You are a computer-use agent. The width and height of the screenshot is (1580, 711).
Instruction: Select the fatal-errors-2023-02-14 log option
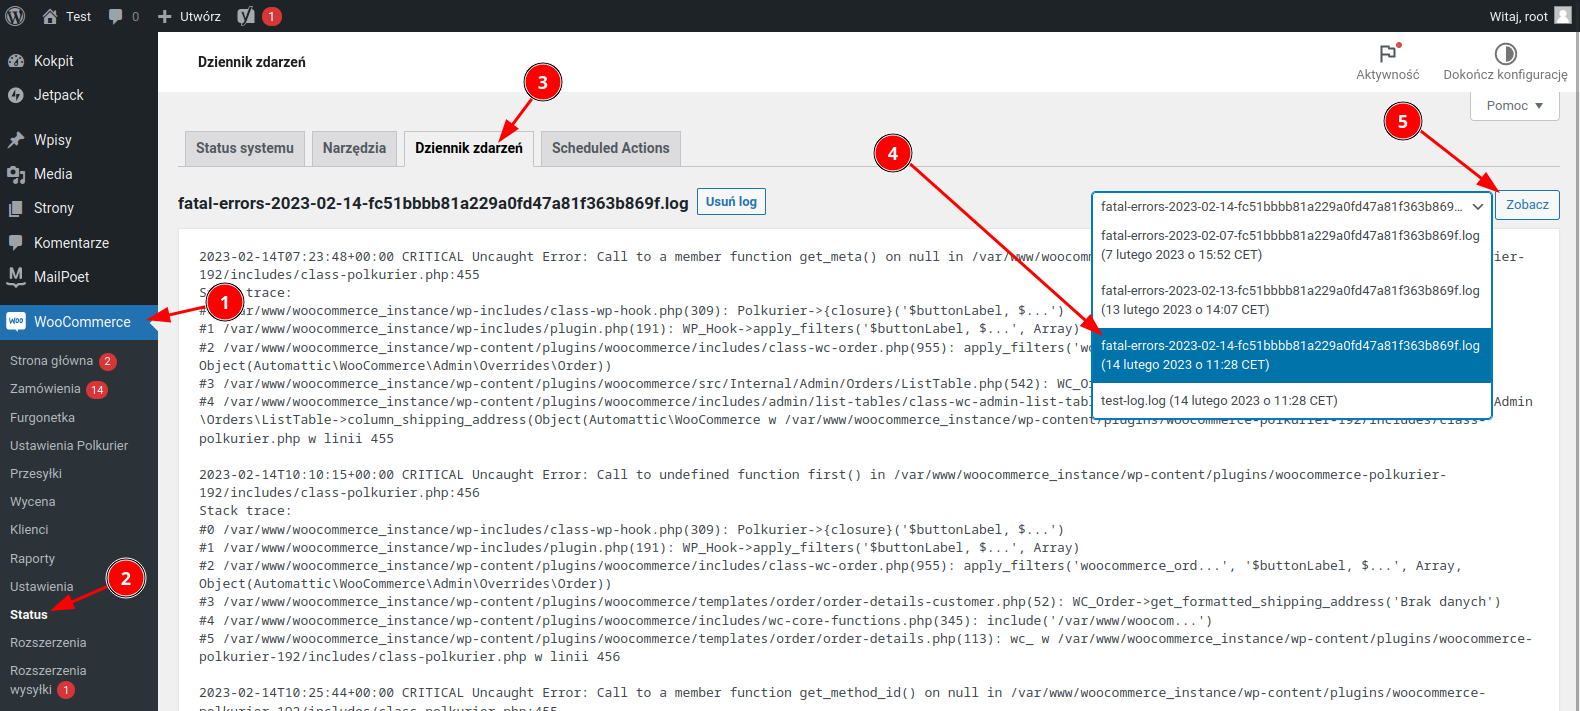tap(1292, 355)
